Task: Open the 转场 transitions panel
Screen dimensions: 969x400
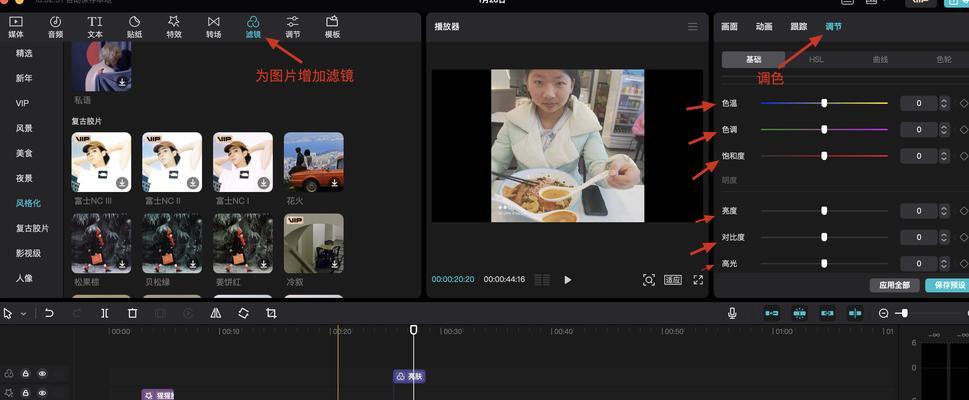Action: (x=213, y=27)
